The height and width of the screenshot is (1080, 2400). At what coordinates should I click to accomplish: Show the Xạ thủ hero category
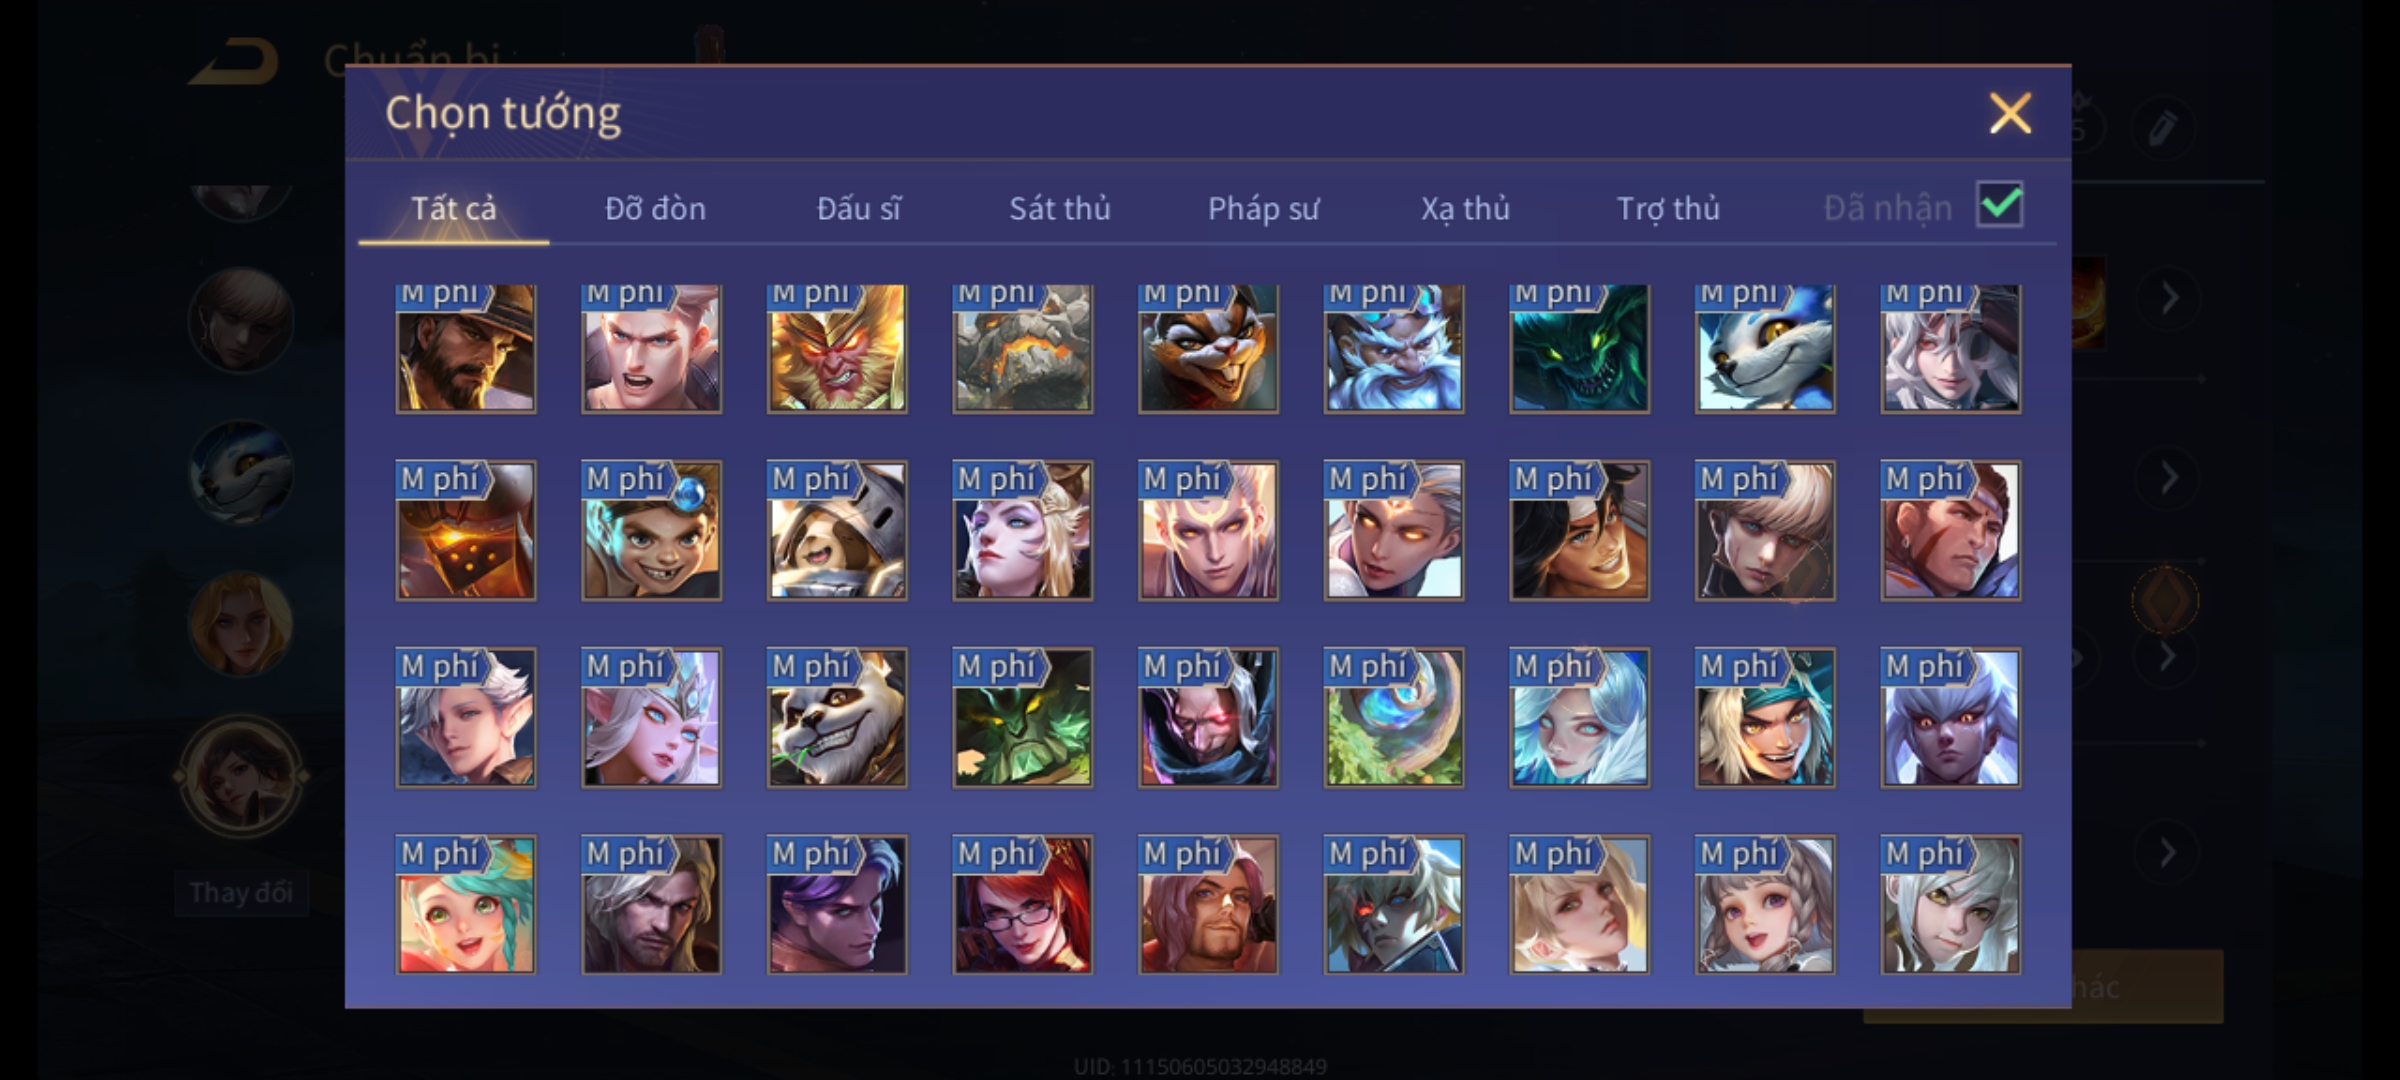coord(1465,208)
